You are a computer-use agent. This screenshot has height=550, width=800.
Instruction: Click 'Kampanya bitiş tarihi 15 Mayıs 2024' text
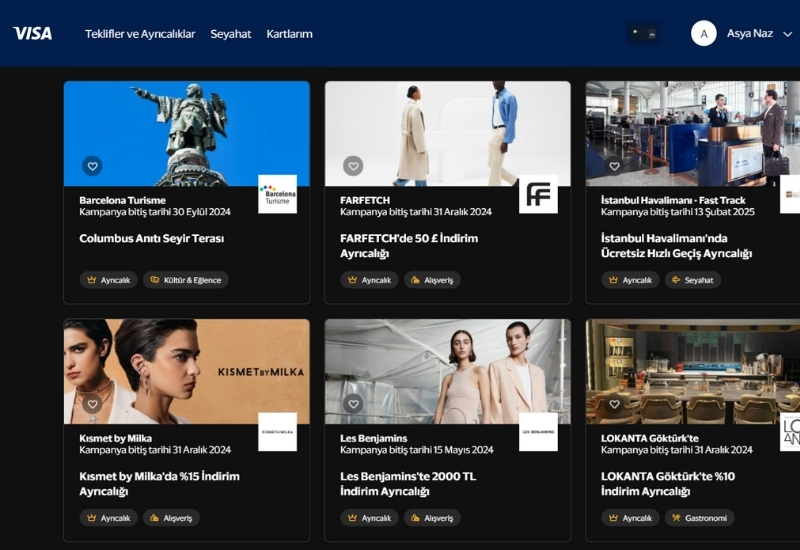(417, 450)
